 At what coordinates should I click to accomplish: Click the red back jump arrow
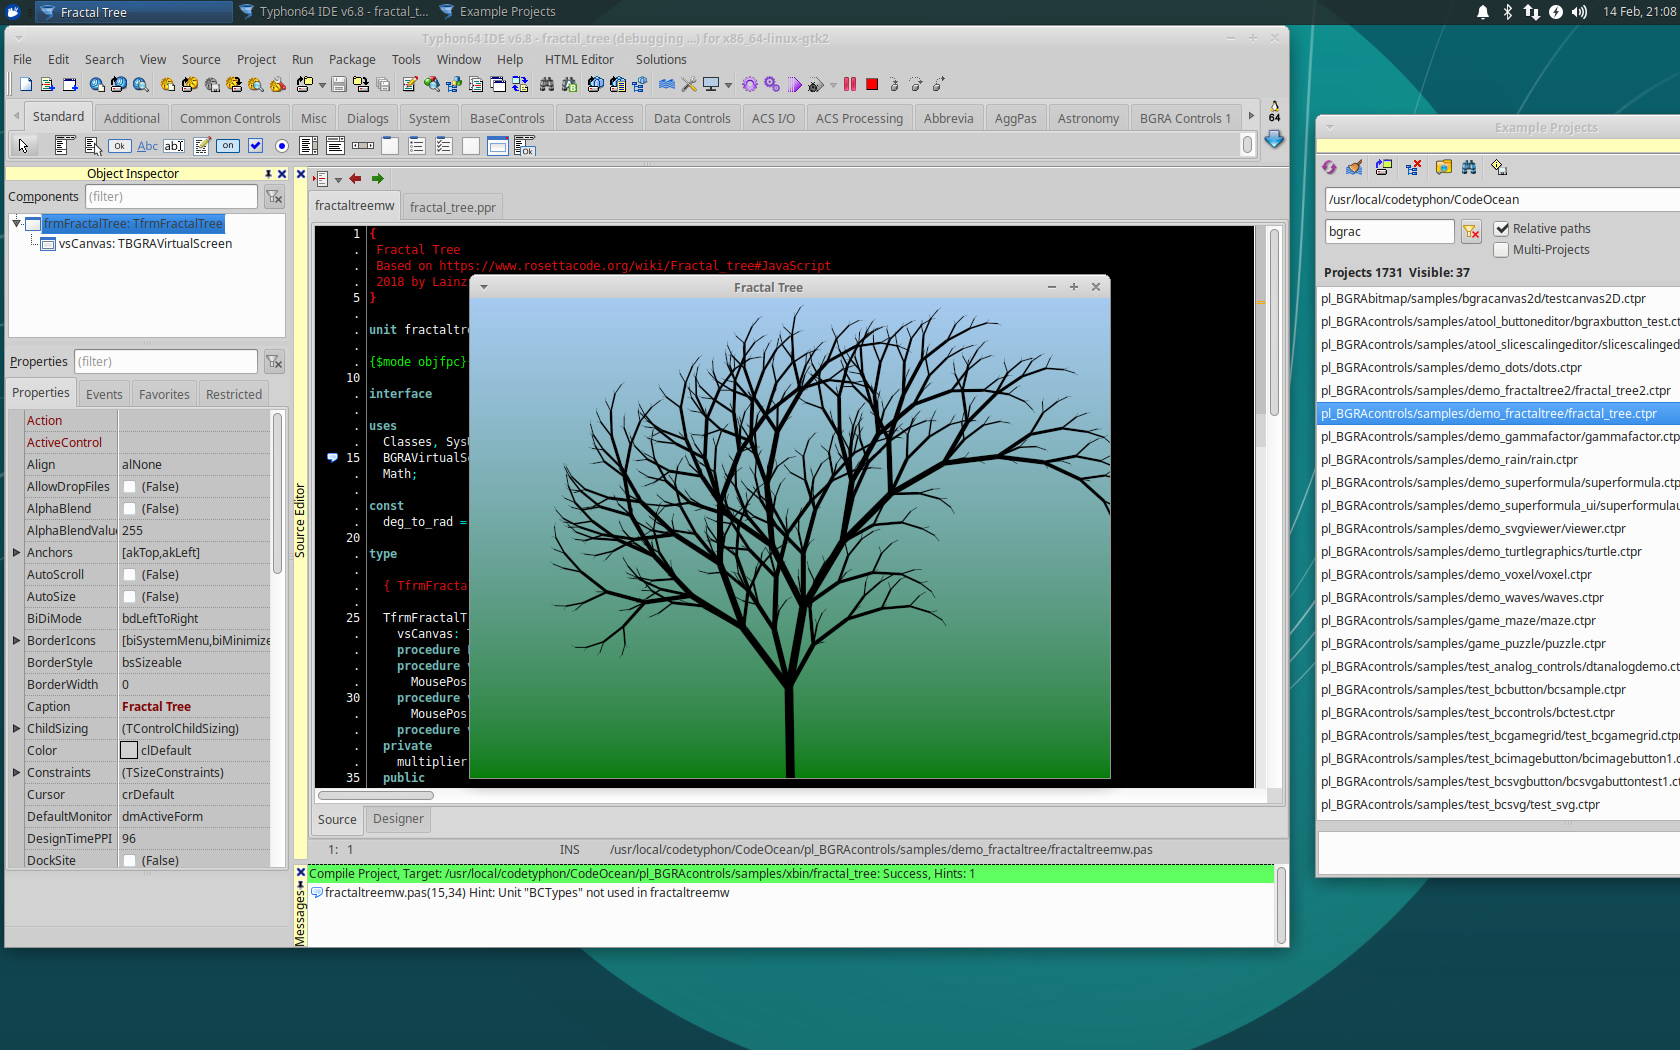[x=355, y=179]
